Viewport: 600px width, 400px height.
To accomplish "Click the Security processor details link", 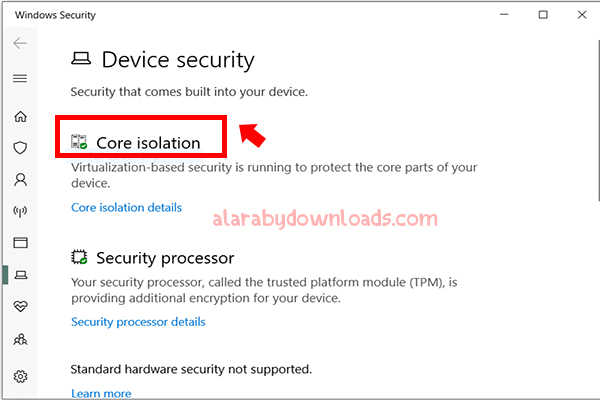I will (x=138, y=322).
